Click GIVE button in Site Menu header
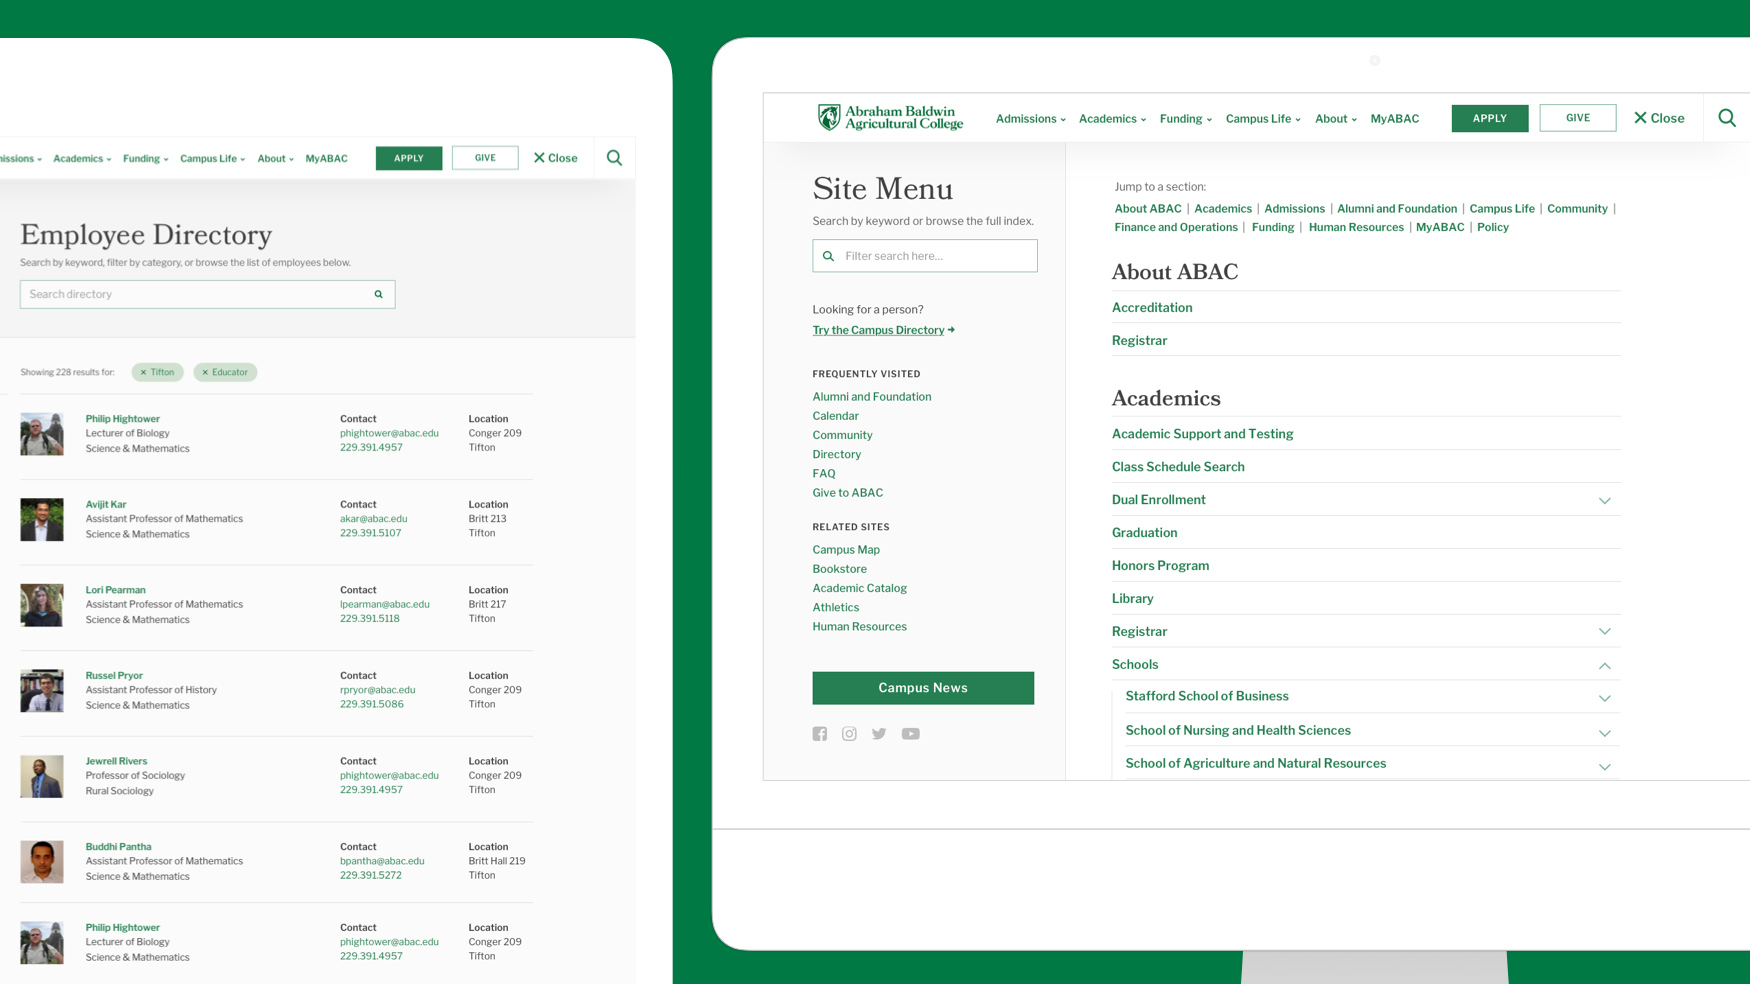Image resolution: width=1750 pixels, height=984 pixels. [1577, 118]
